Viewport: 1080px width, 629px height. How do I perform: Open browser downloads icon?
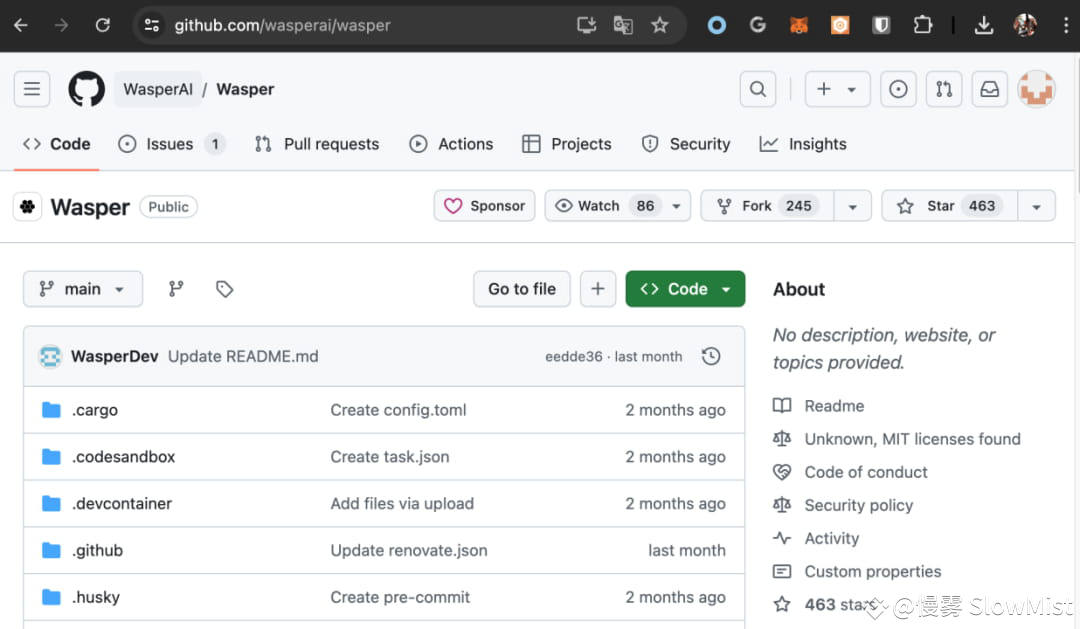point(984,25)
